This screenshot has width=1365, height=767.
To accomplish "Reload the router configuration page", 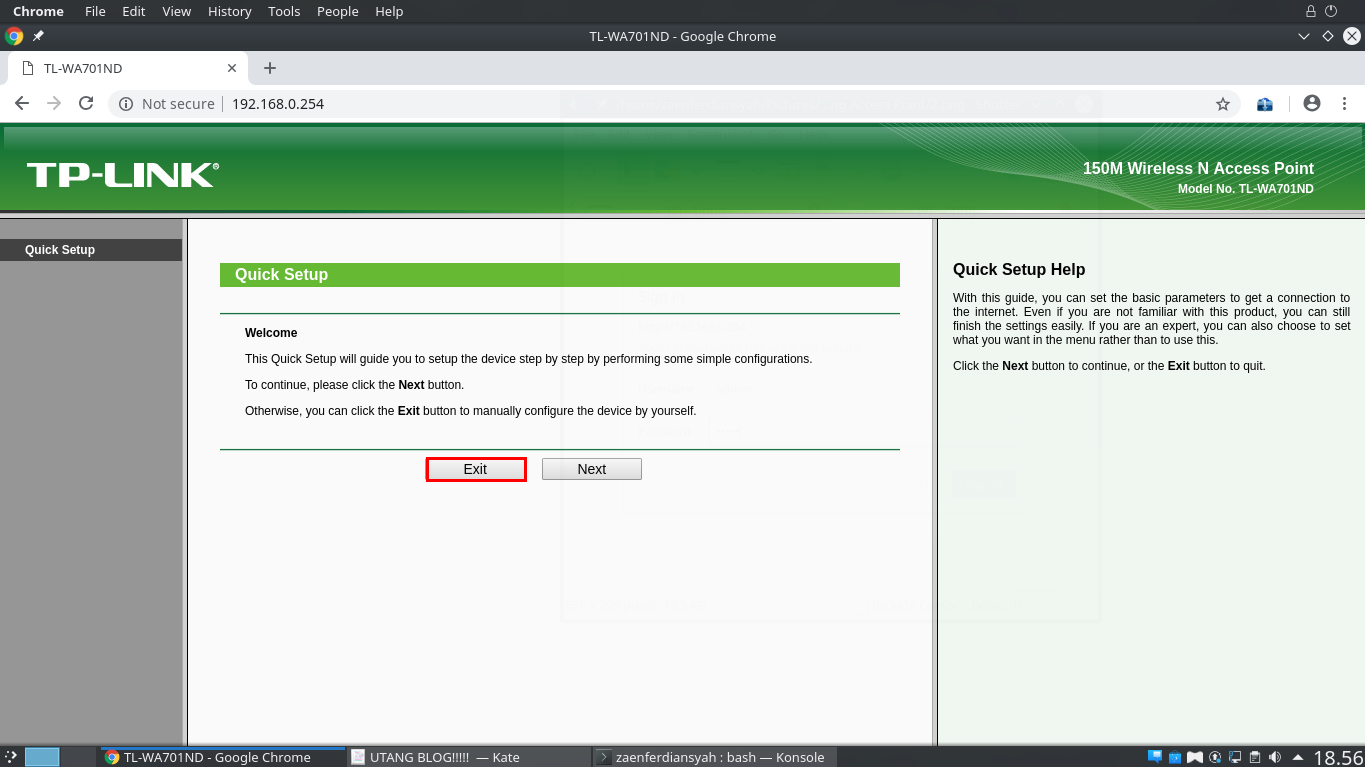I will click(86, 103).
